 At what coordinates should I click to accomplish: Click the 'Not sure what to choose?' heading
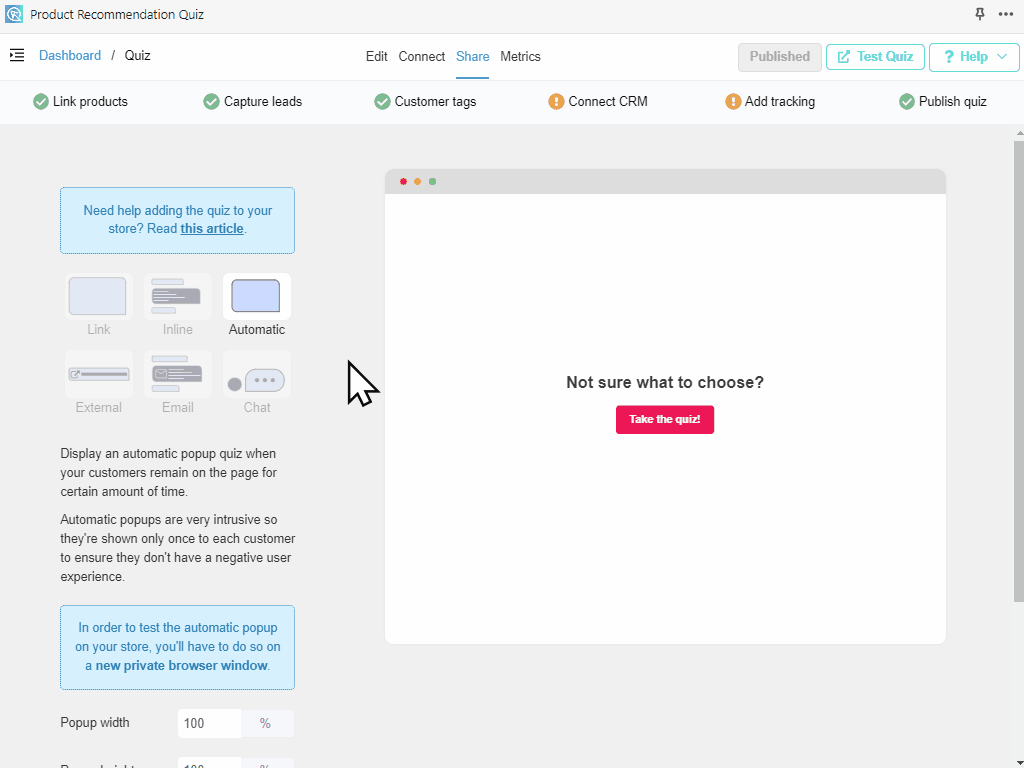pos(665,383)
